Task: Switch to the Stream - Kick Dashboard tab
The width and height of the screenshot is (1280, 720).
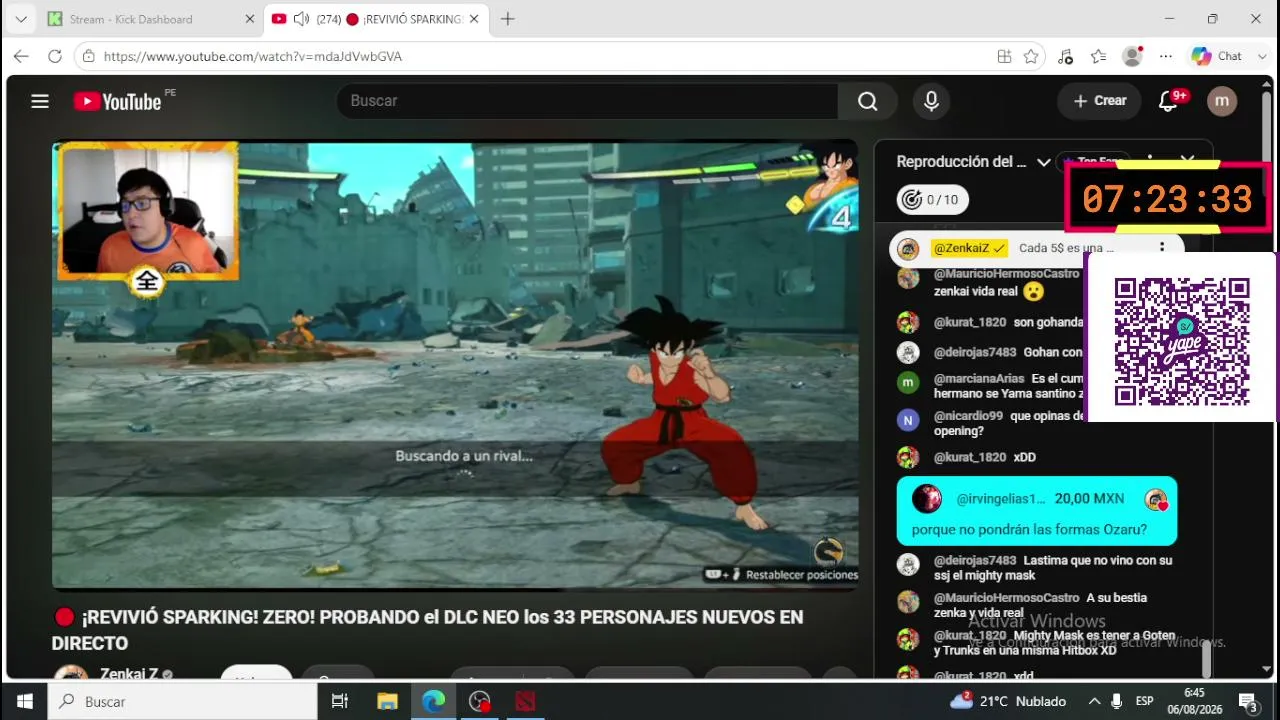Action: tap(151, 19)
